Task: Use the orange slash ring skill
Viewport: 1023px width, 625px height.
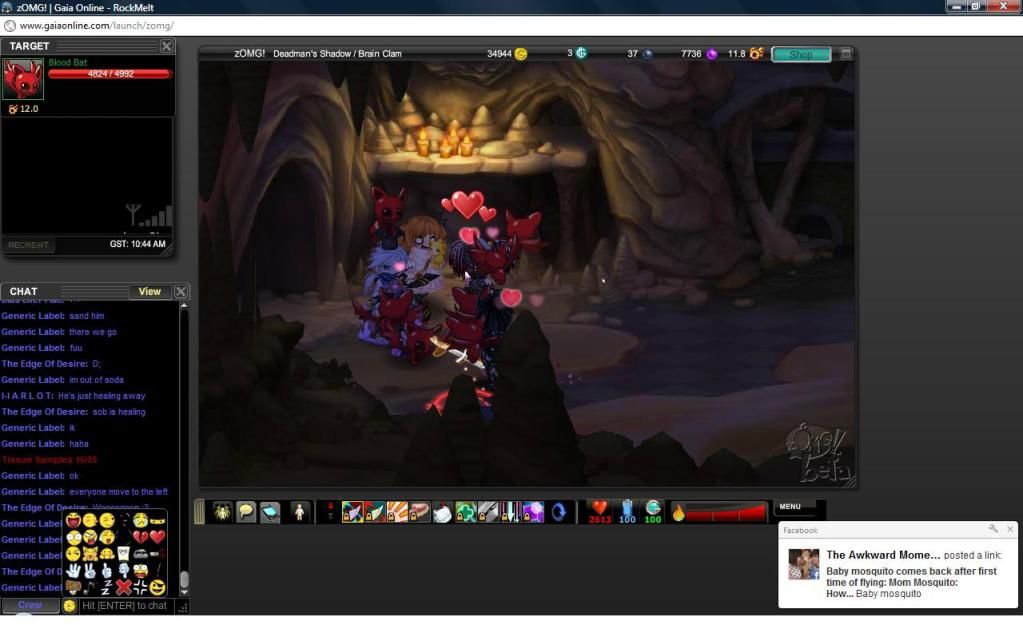Action: (397, 511)
